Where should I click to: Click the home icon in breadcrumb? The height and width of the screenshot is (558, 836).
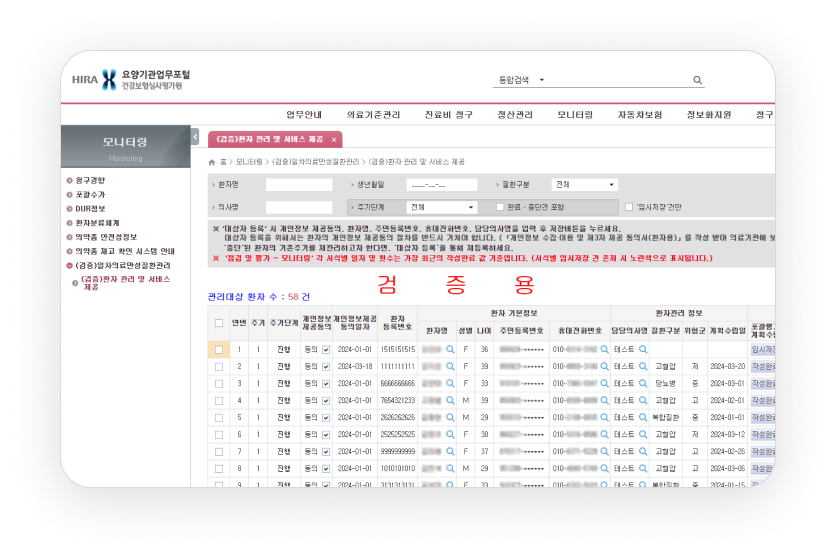point(211,161)
